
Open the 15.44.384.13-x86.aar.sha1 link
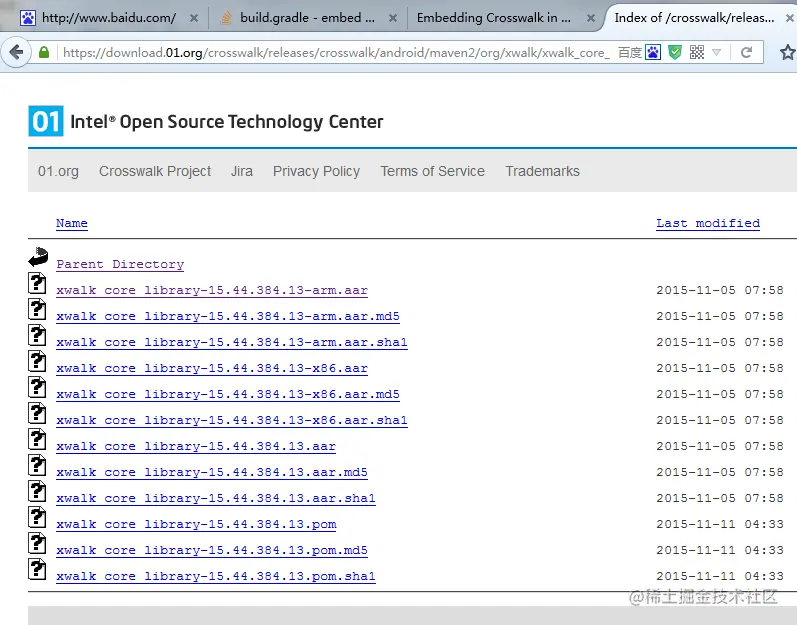pos(232,420)
